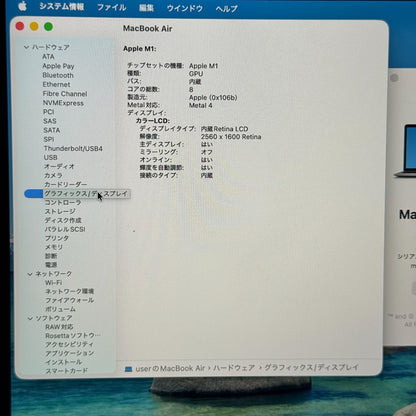416x416 pixels.
Task: Click the カラーLCD: heading
Action: click(x=153, y=121)
